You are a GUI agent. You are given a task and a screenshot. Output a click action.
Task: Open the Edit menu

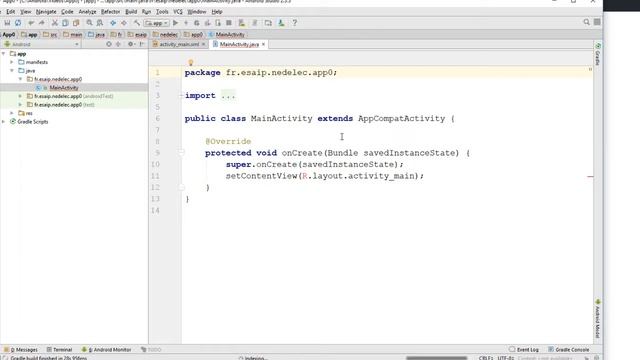click(10, 12)
